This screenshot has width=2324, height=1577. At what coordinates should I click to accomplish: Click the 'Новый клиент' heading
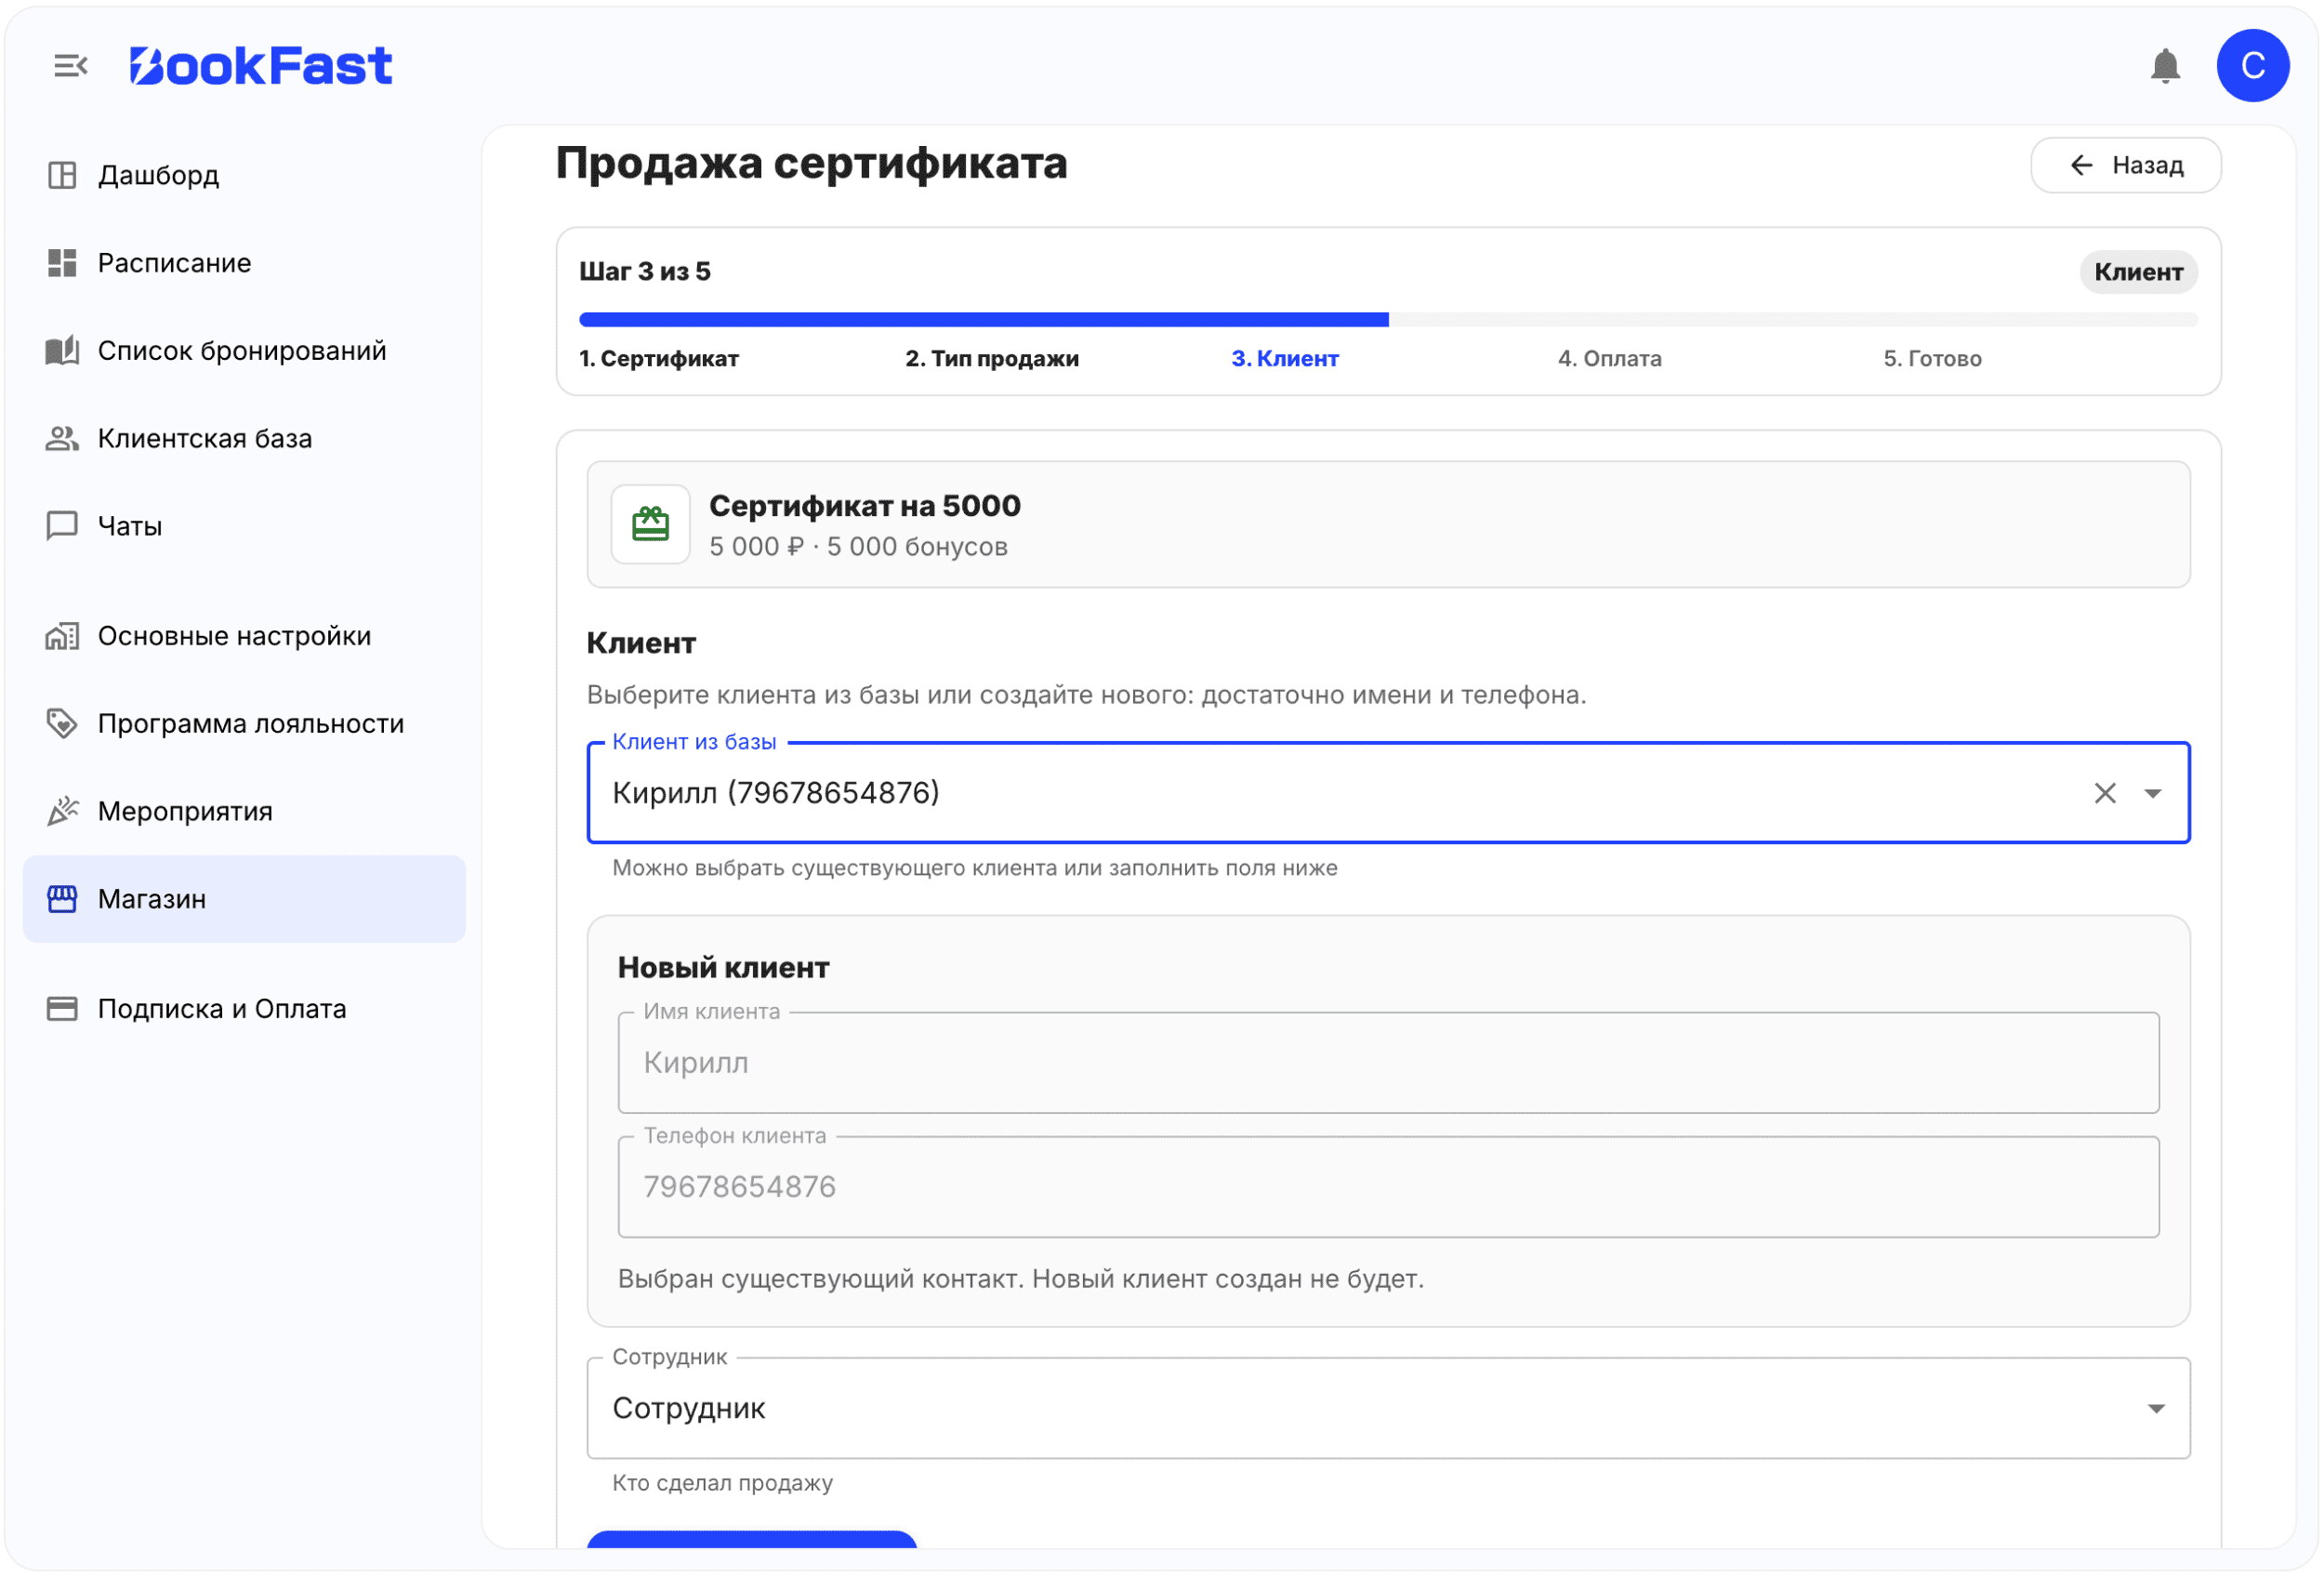(723, 967)
